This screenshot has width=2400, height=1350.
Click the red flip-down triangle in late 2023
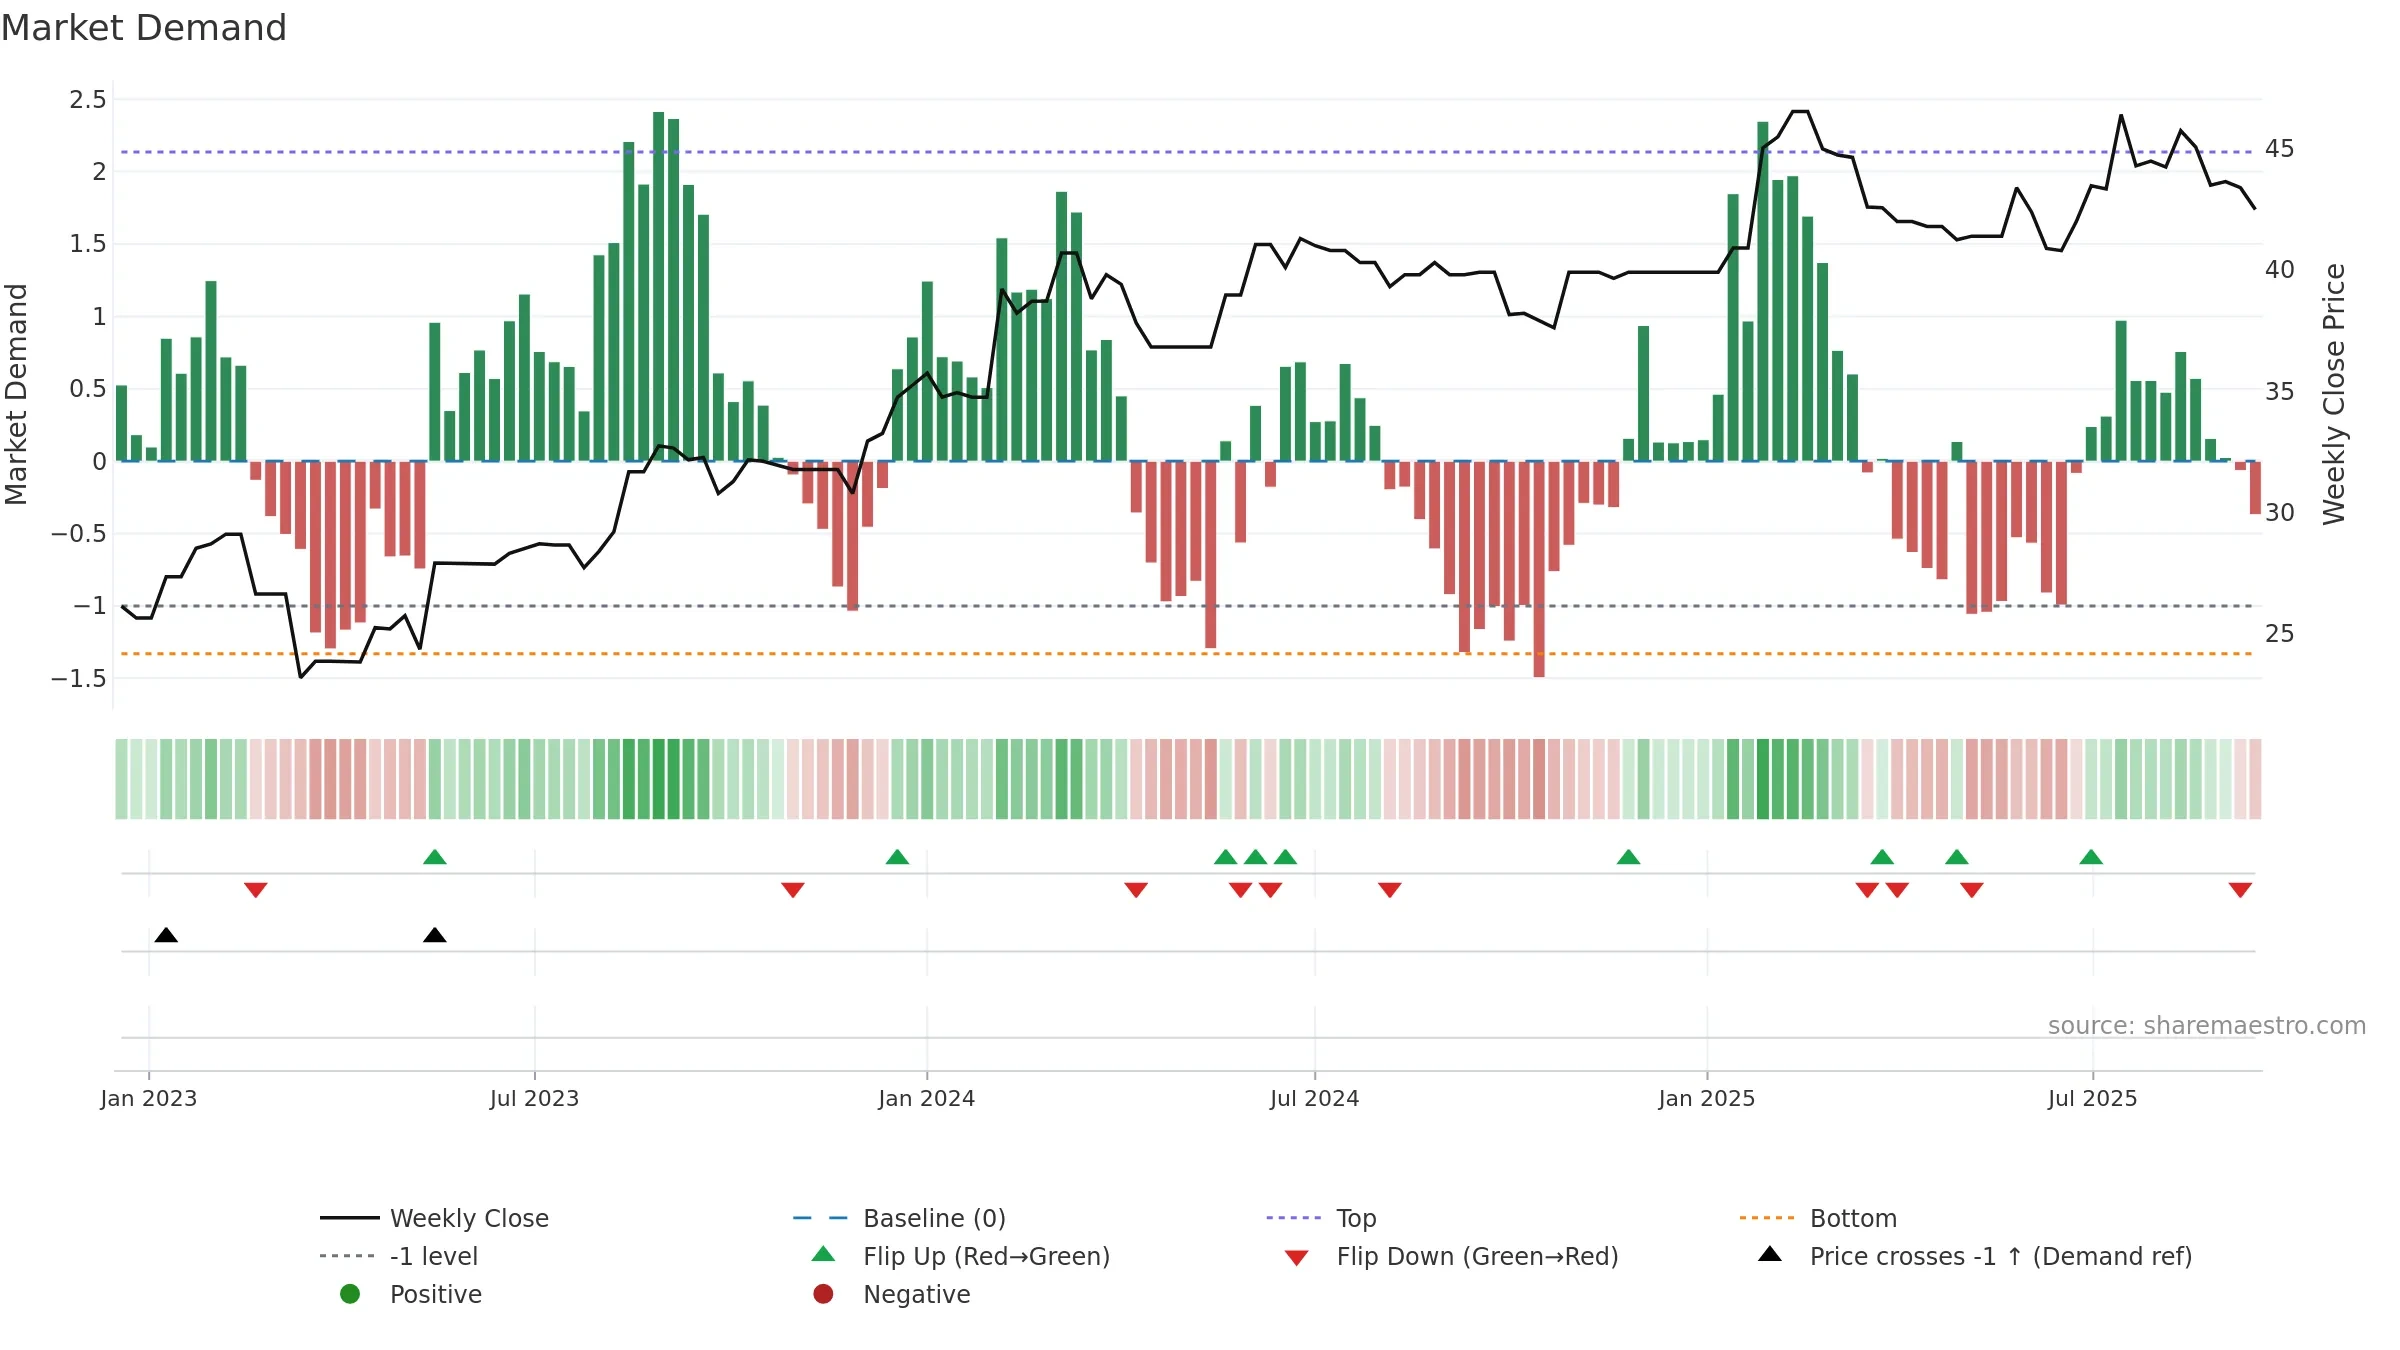tap(793, 890)
